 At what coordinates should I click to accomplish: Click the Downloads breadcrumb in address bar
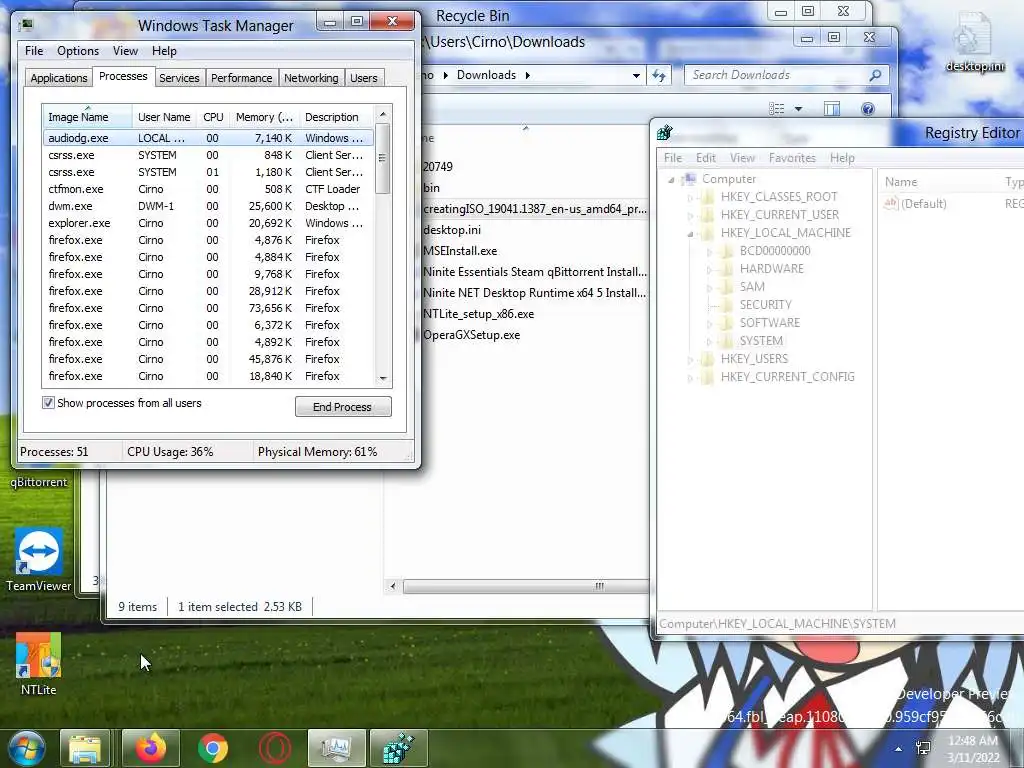click(486, 75)
